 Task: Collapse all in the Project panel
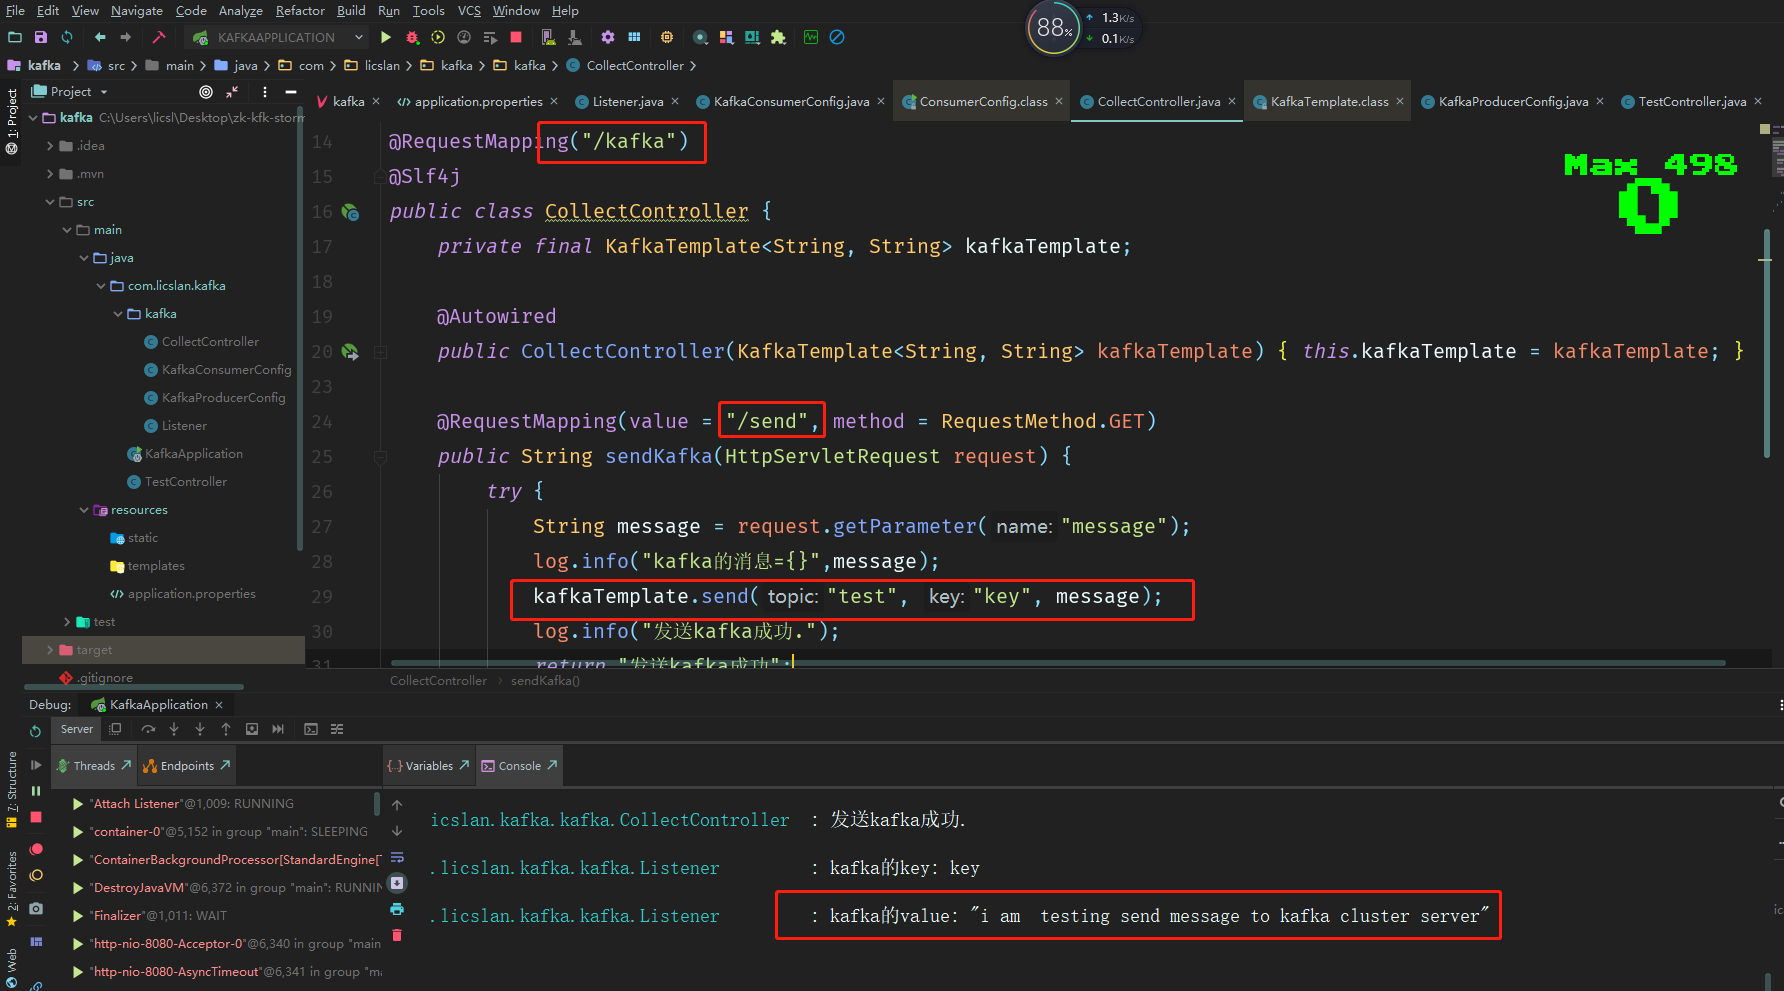(232, 91)
